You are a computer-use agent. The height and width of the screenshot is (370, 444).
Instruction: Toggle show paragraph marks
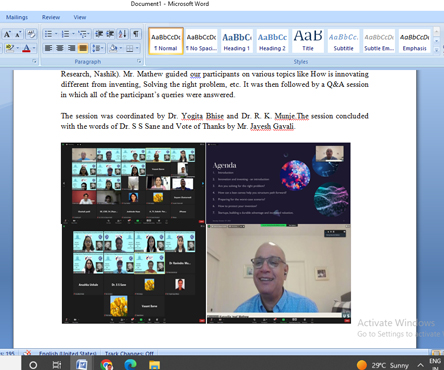tap(136, 34)
